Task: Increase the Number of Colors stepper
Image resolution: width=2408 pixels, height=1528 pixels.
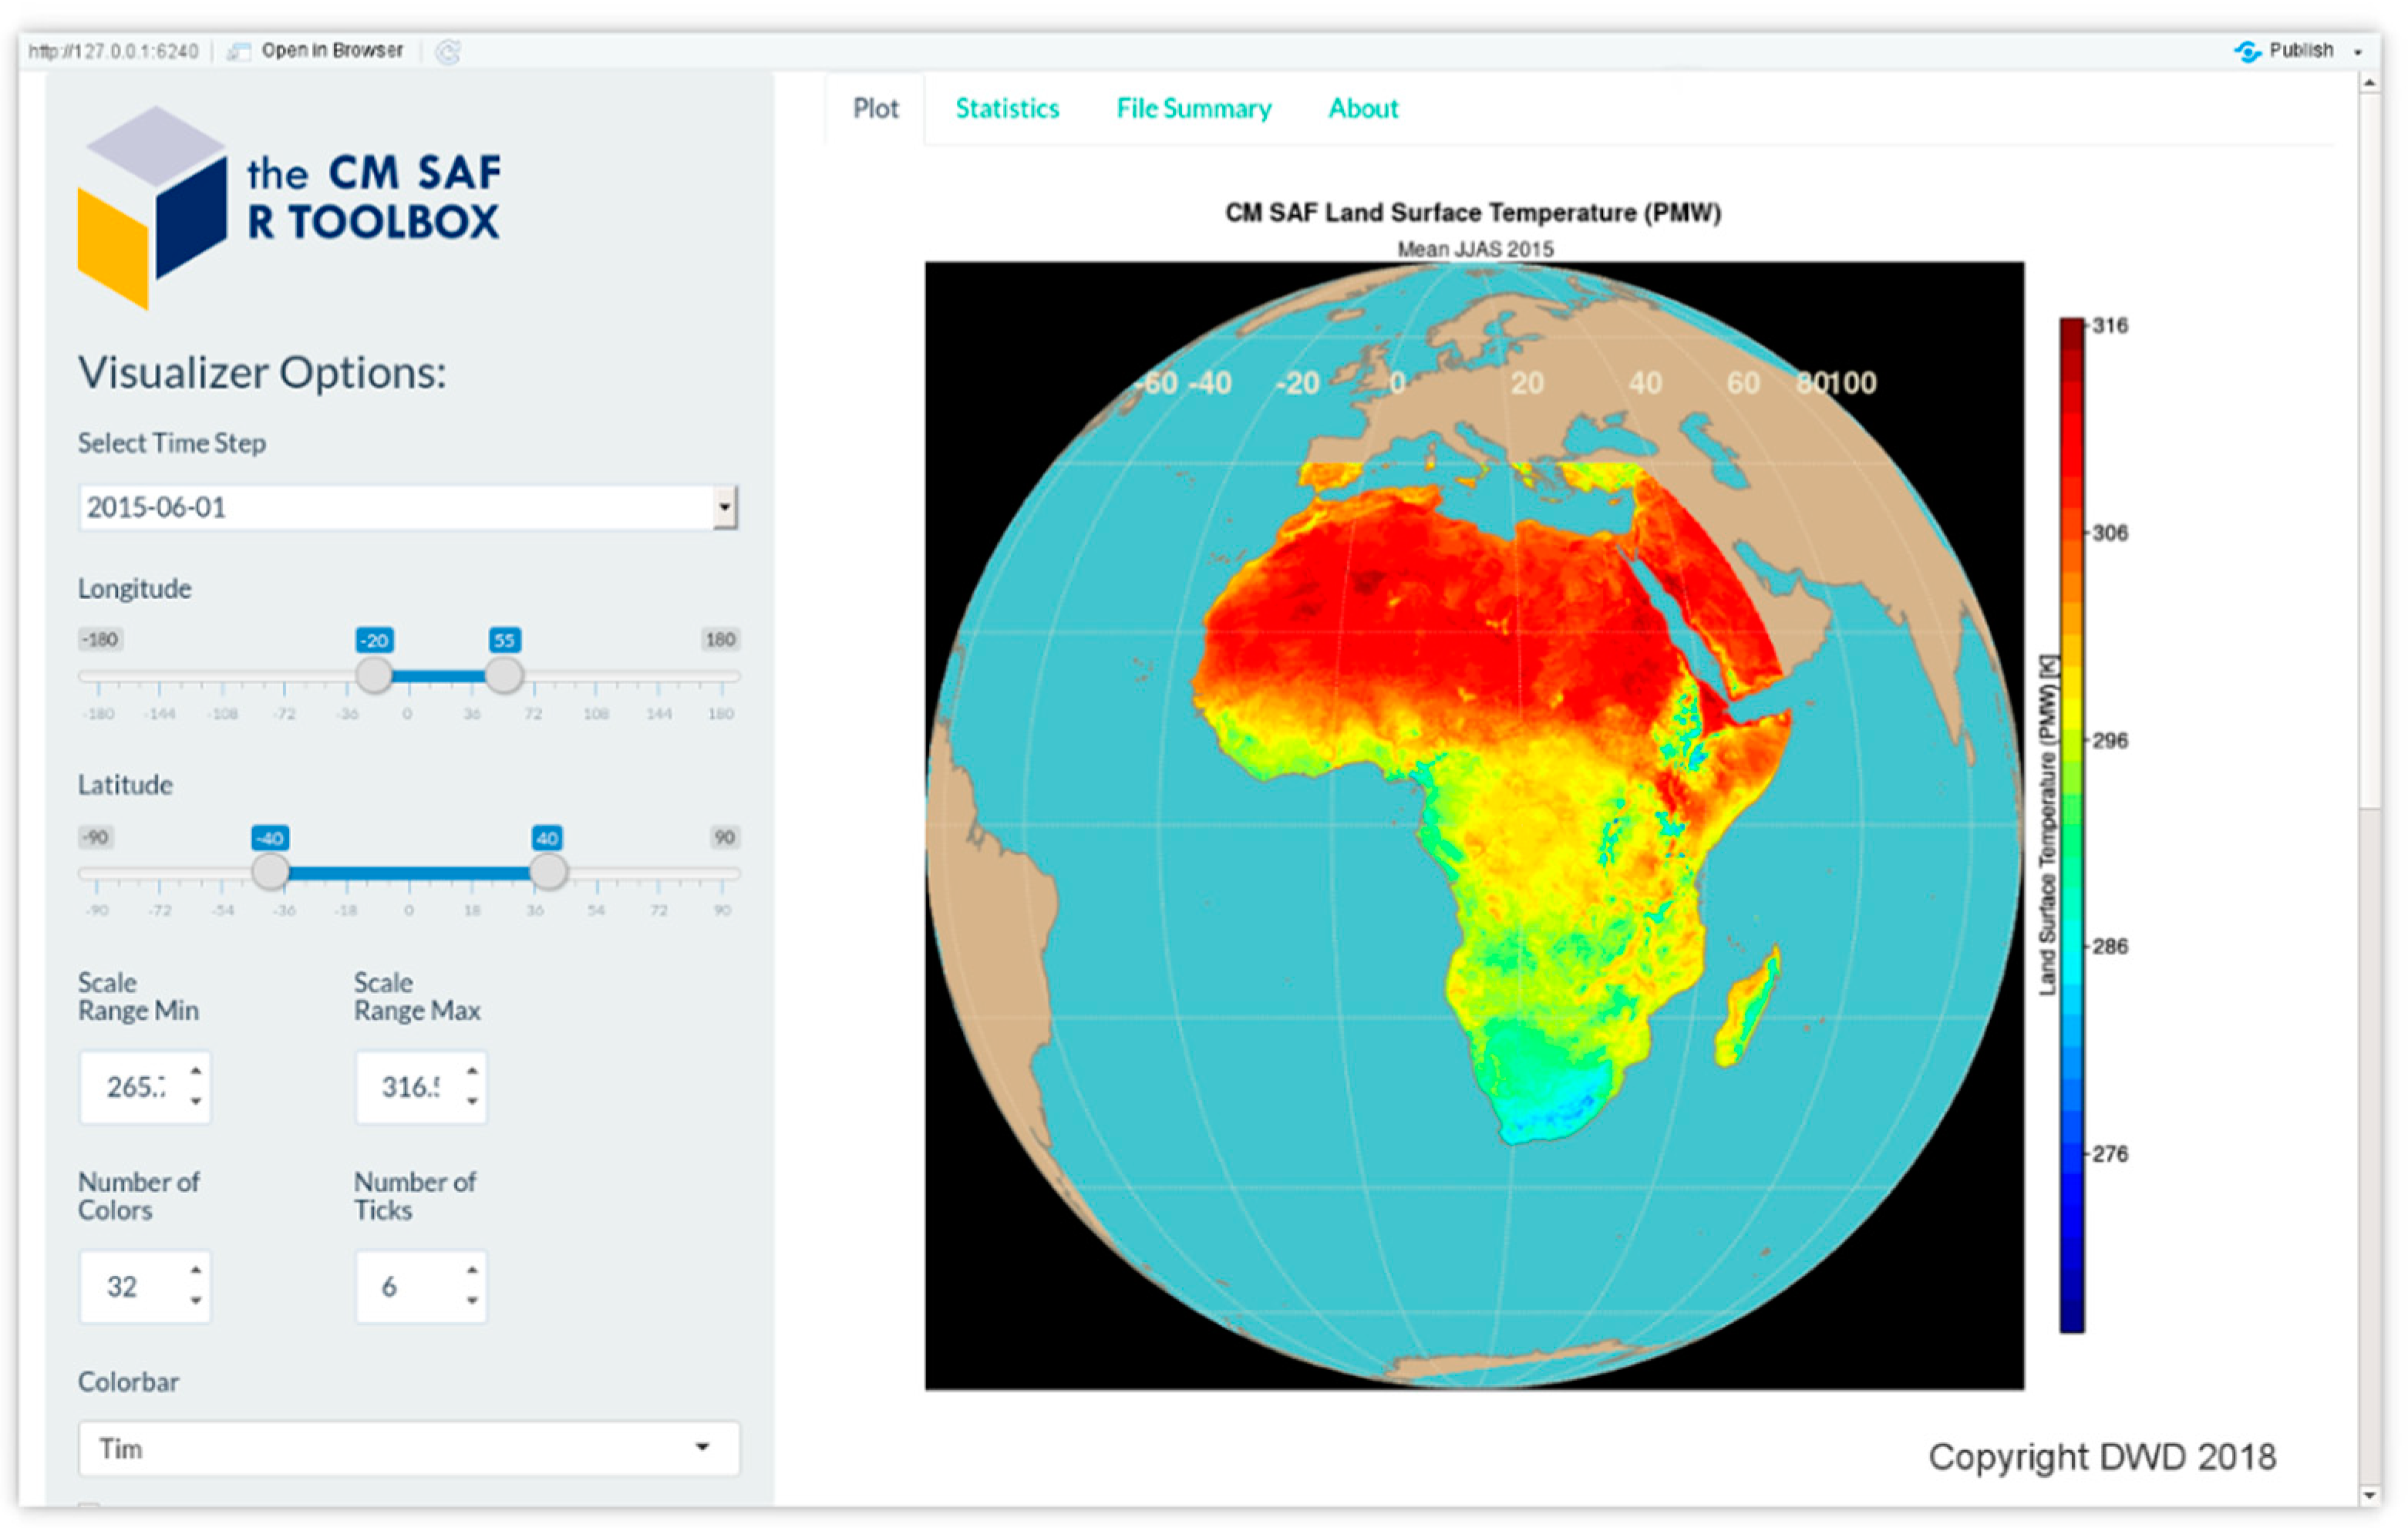Action: 196,1270
